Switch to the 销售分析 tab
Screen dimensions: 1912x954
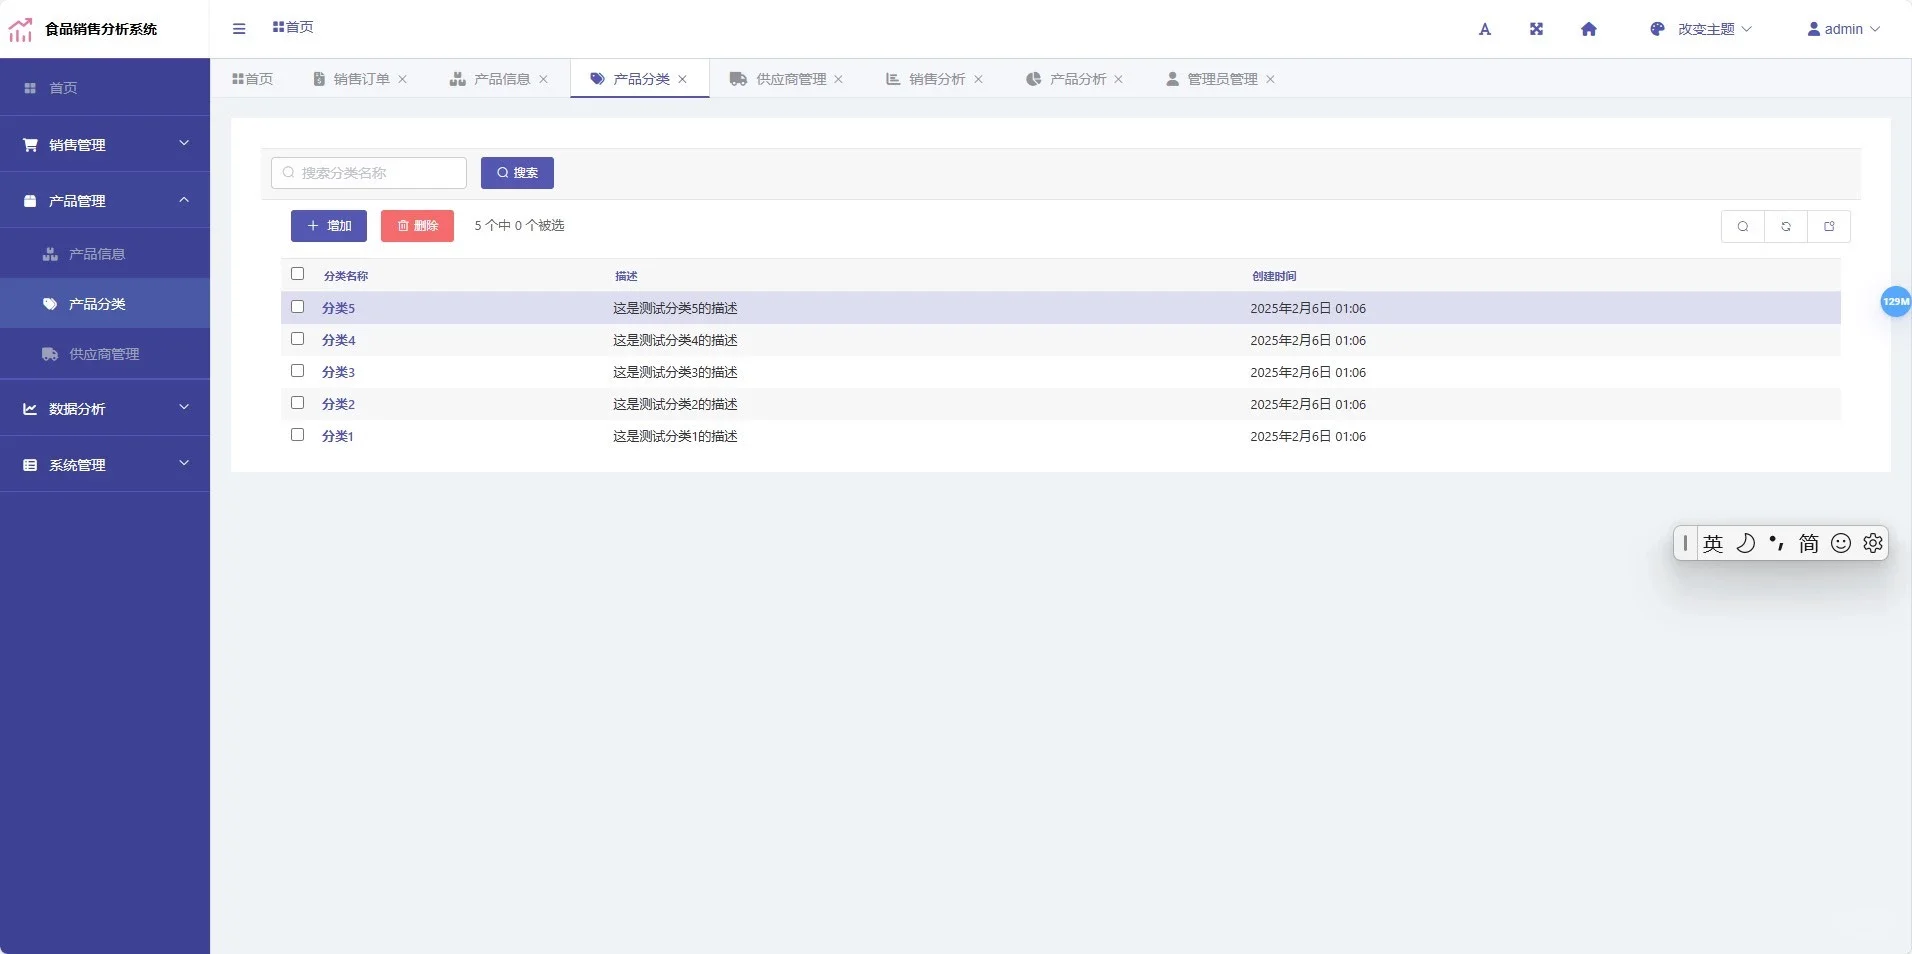pos(935,79)
